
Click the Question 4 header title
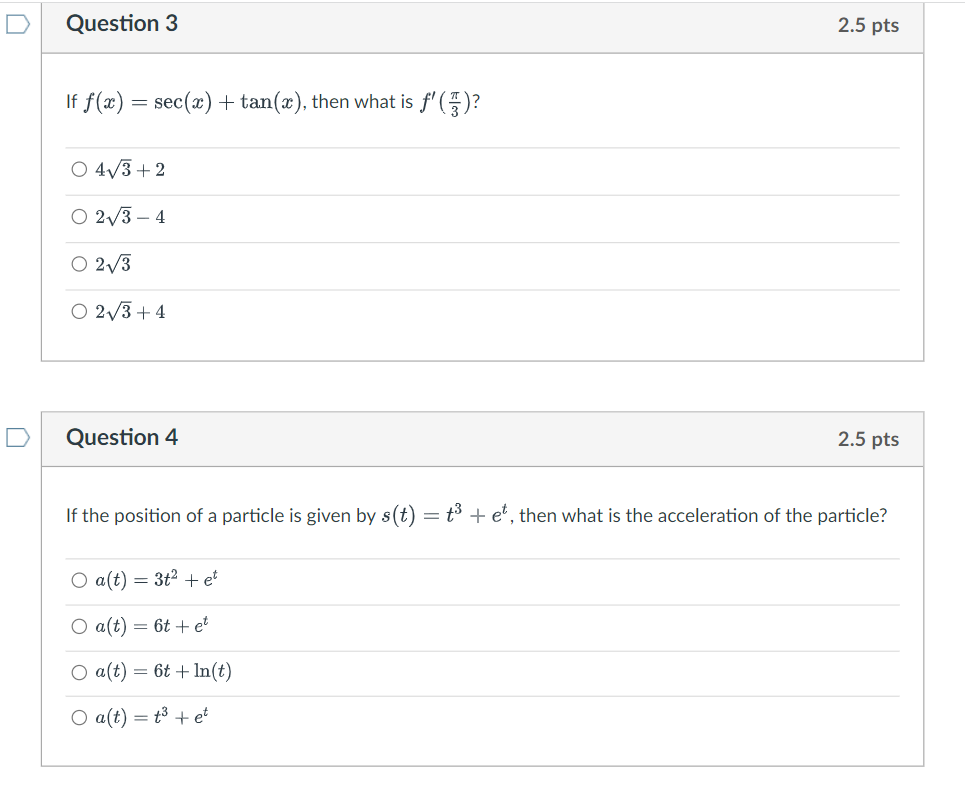pos(123,437)
